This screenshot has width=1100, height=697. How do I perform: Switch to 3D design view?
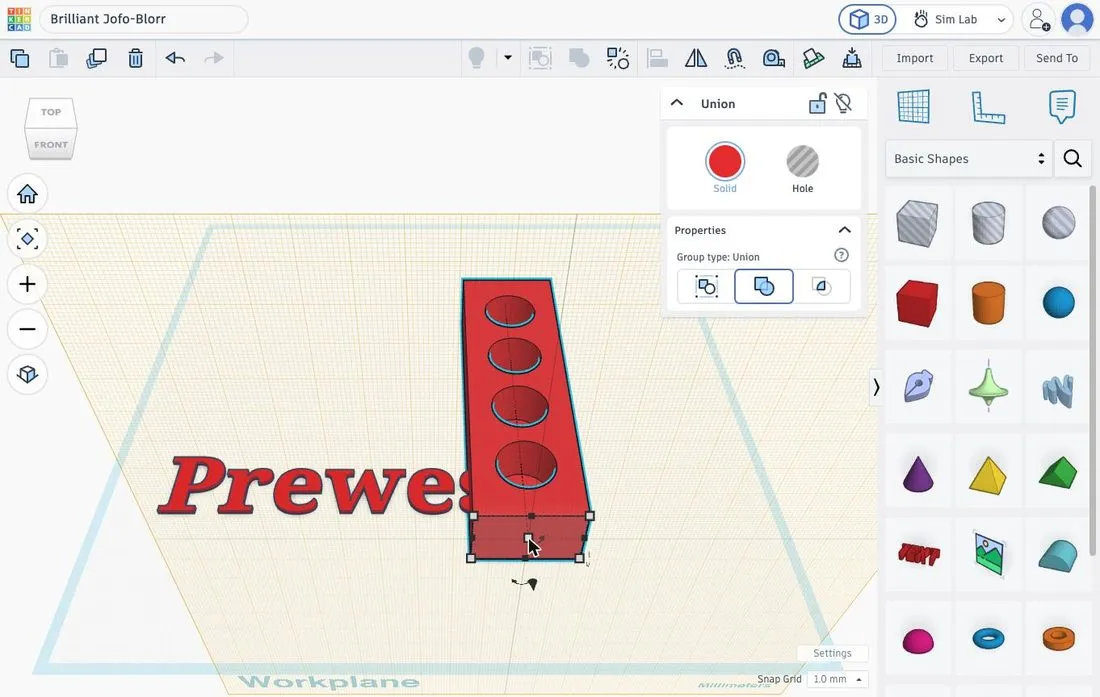[868, 20]
